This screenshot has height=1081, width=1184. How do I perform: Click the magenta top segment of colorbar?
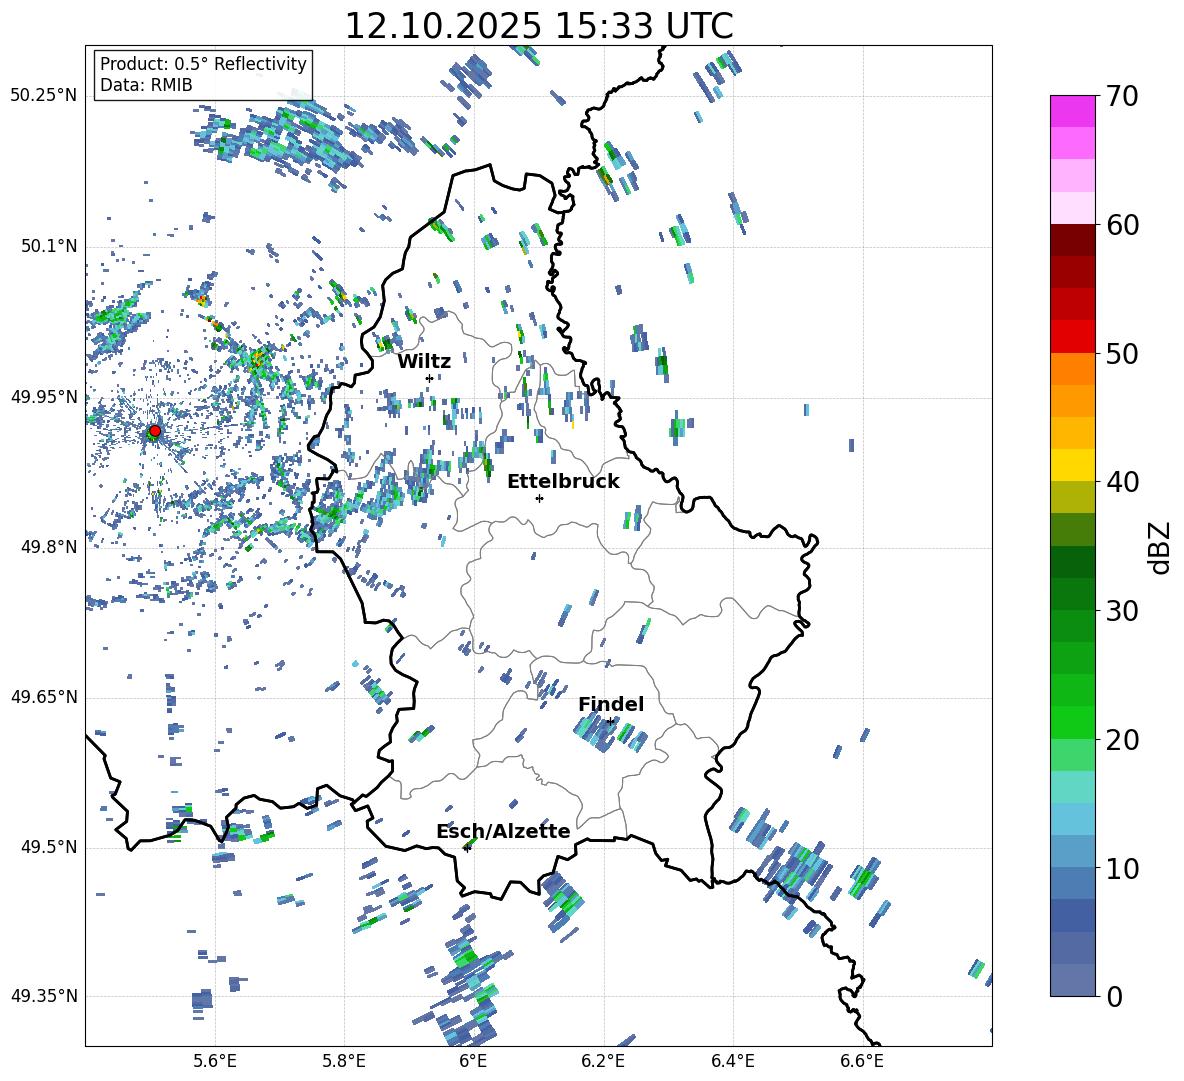[x=1073, y=112]
